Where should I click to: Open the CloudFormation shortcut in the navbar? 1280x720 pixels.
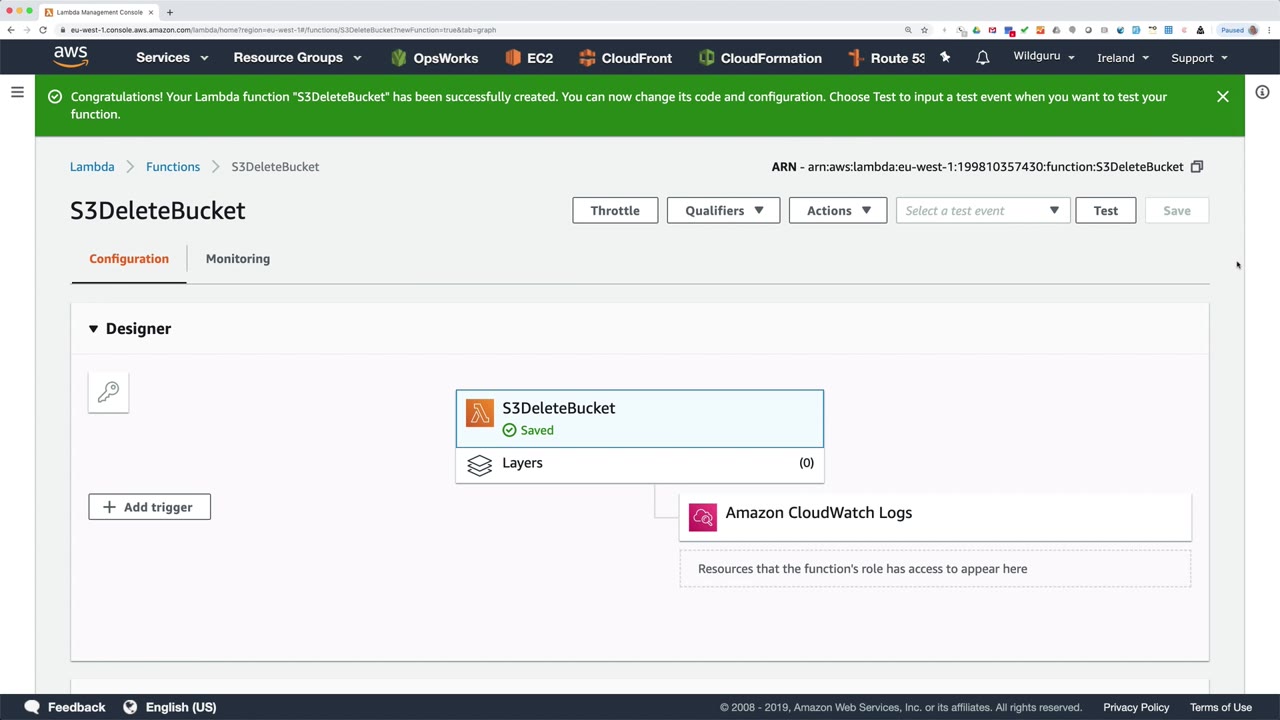pyautogui.click(x=760, y=58)
